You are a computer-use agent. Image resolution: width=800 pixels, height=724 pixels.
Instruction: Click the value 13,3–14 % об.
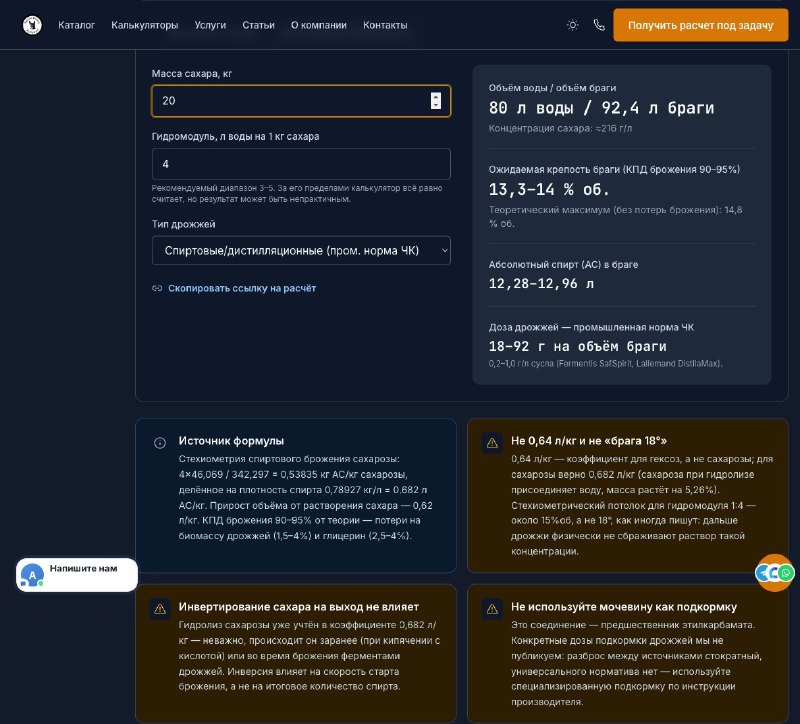[549, 190]
